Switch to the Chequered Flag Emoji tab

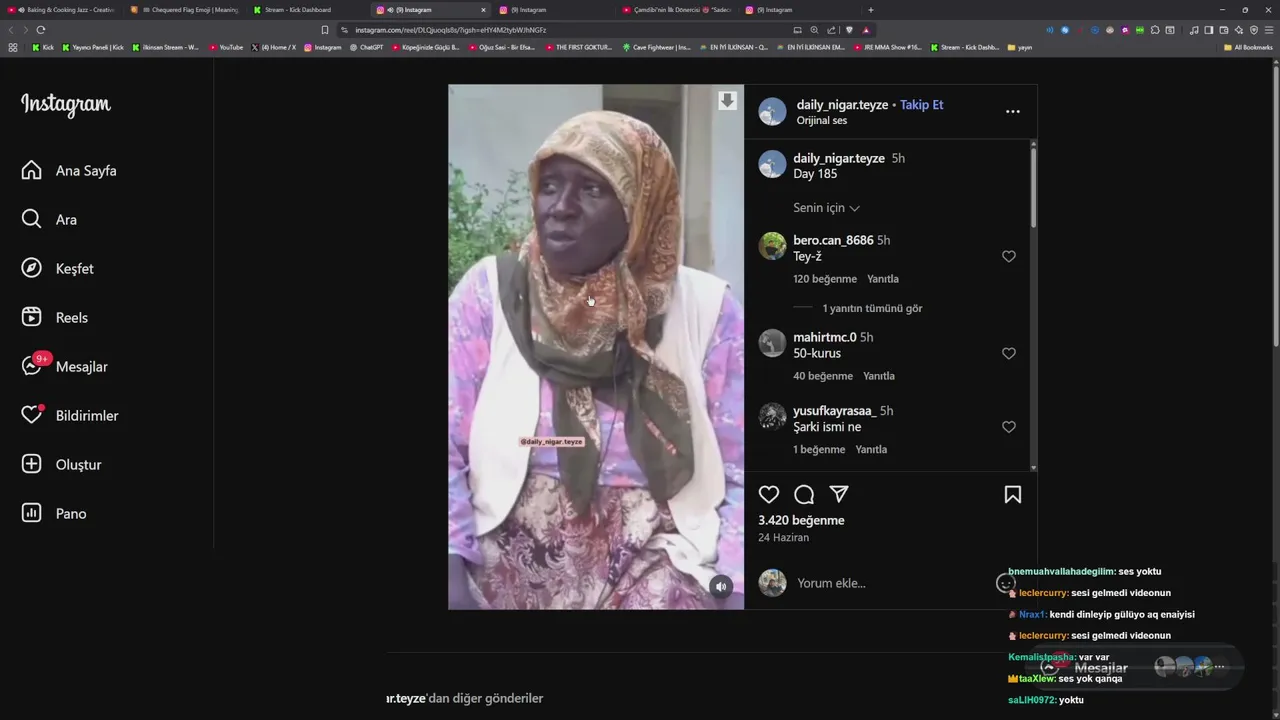tap(185, 10)
